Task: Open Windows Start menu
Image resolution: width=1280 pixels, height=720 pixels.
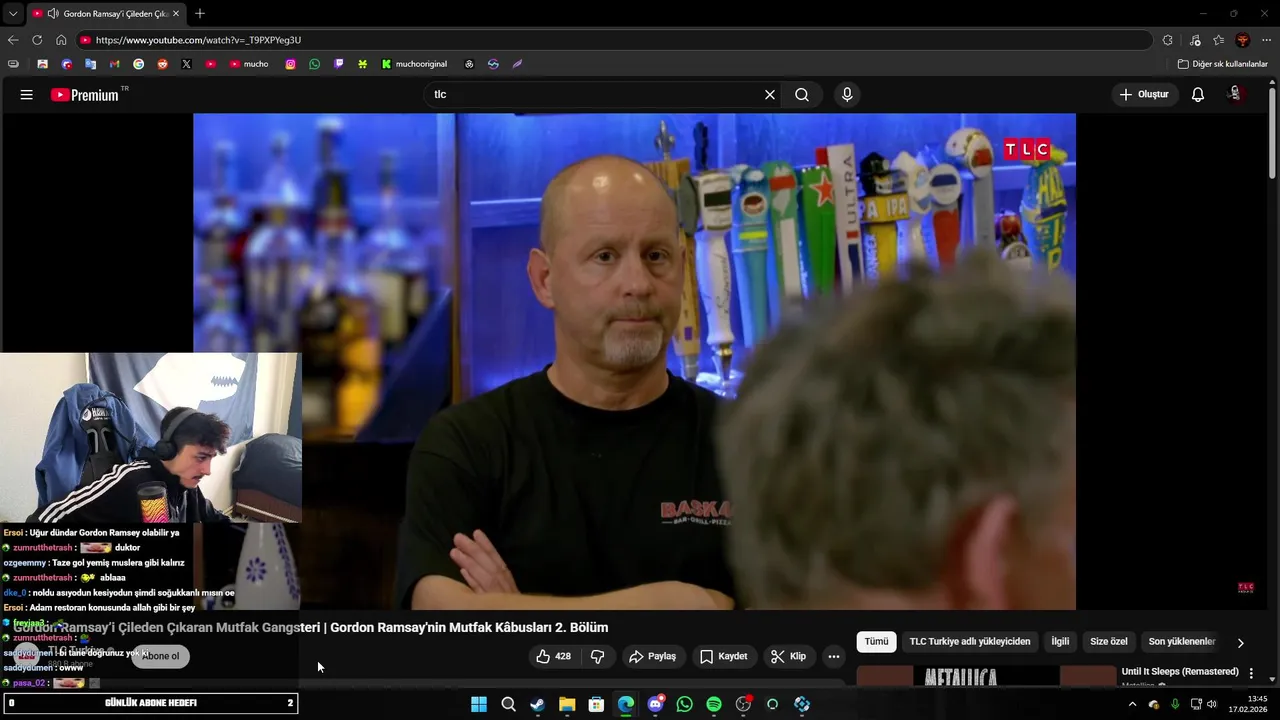Action: 479,704
